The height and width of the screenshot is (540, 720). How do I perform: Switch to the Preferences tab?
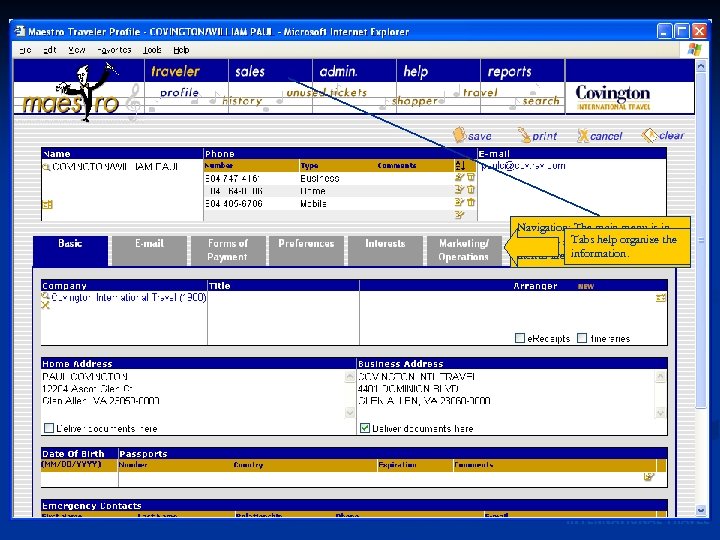(306, 250)
